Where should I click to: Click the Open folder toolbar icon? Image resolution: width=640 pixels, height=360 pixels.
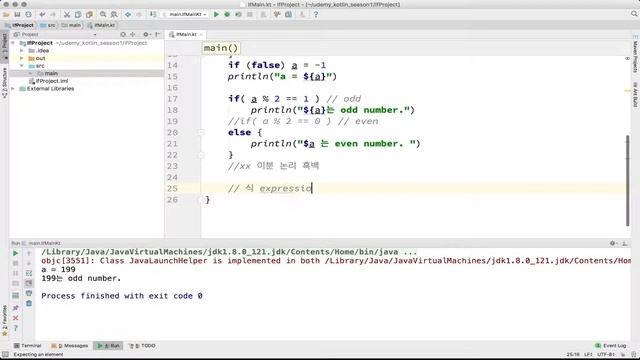6,14
